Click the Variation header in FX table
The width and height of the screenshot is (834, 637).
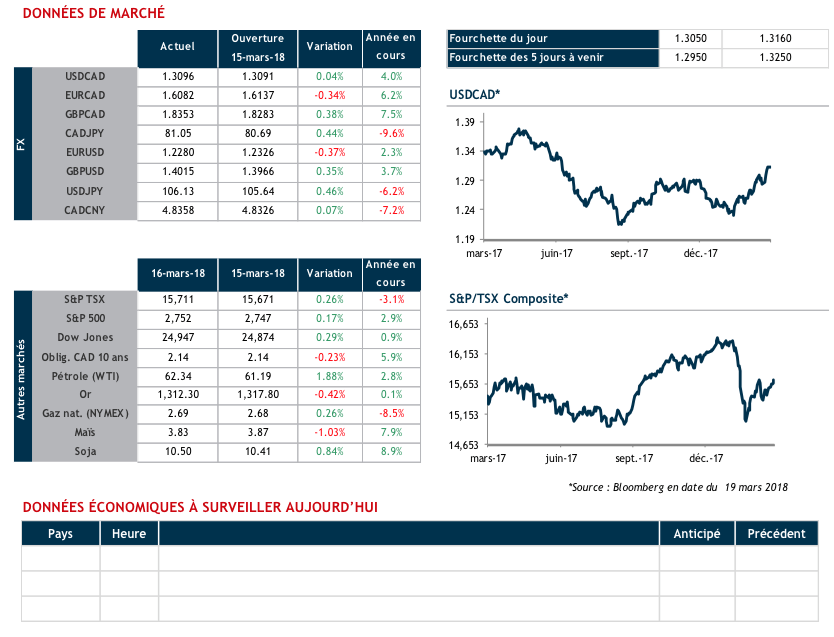tap(329, 46)
